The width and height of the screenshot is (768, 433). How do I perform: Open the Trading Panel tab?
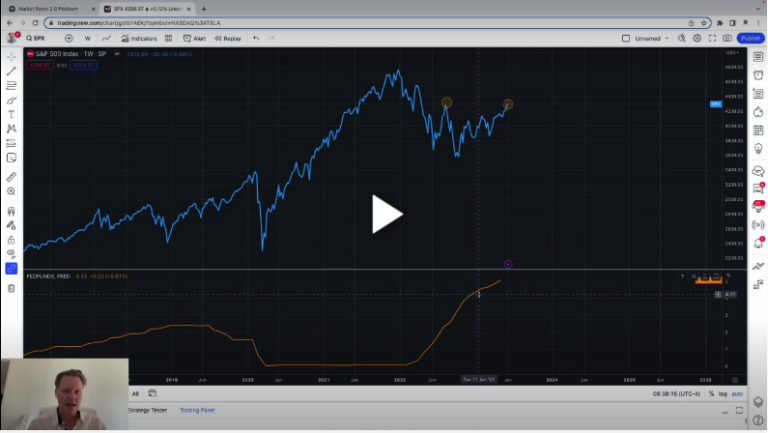pos(197,410)
